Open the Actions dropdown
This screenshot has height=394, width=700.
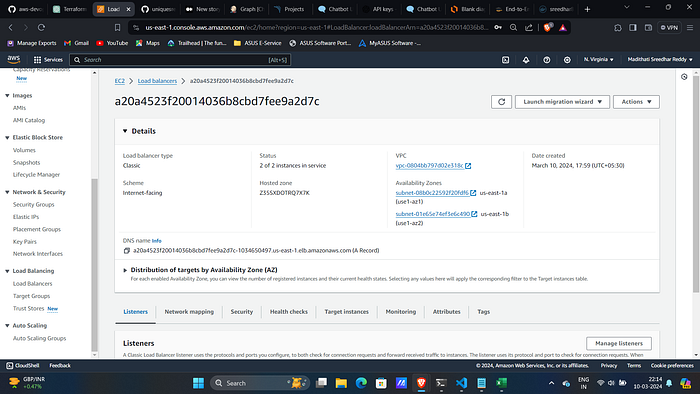click(636, 102)
